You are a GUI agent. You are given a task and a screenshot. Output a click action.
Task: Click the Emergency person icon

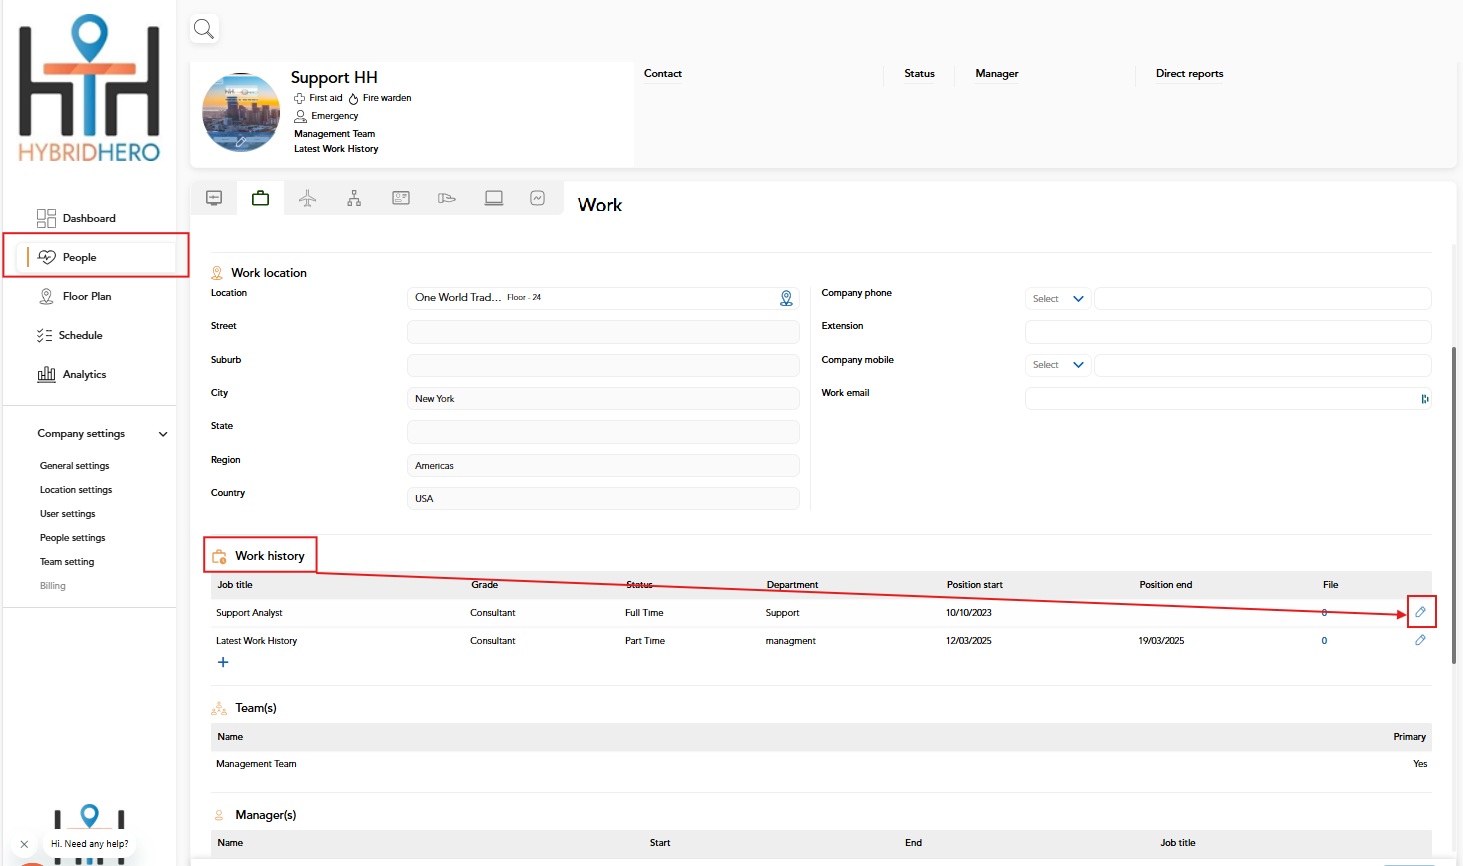coord(300,116)
